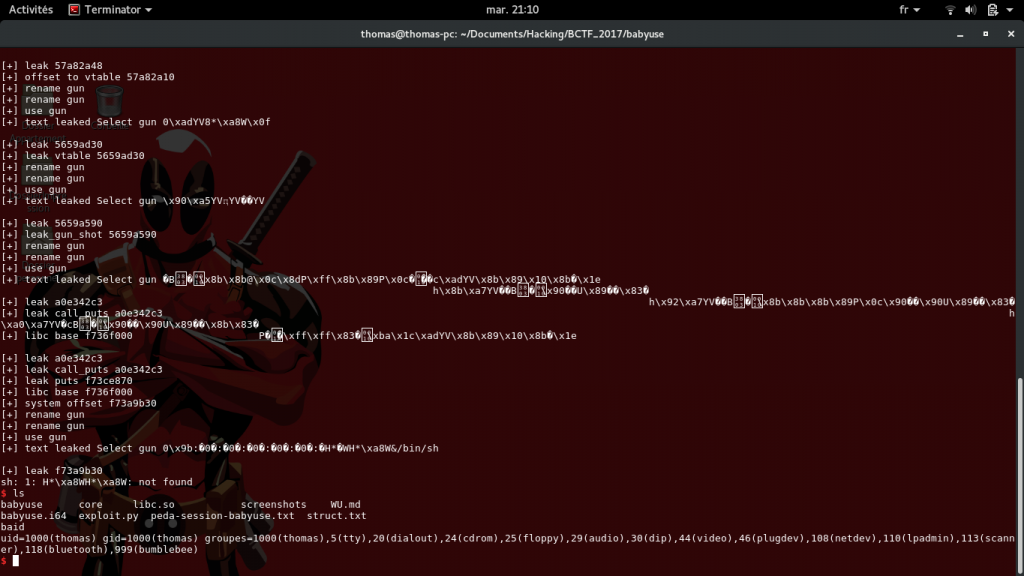The width and height of the screenshot is (1024, 576).
Task: Click the '[+] leak puts f73ce870' line
Action: (x=67, y=381)
